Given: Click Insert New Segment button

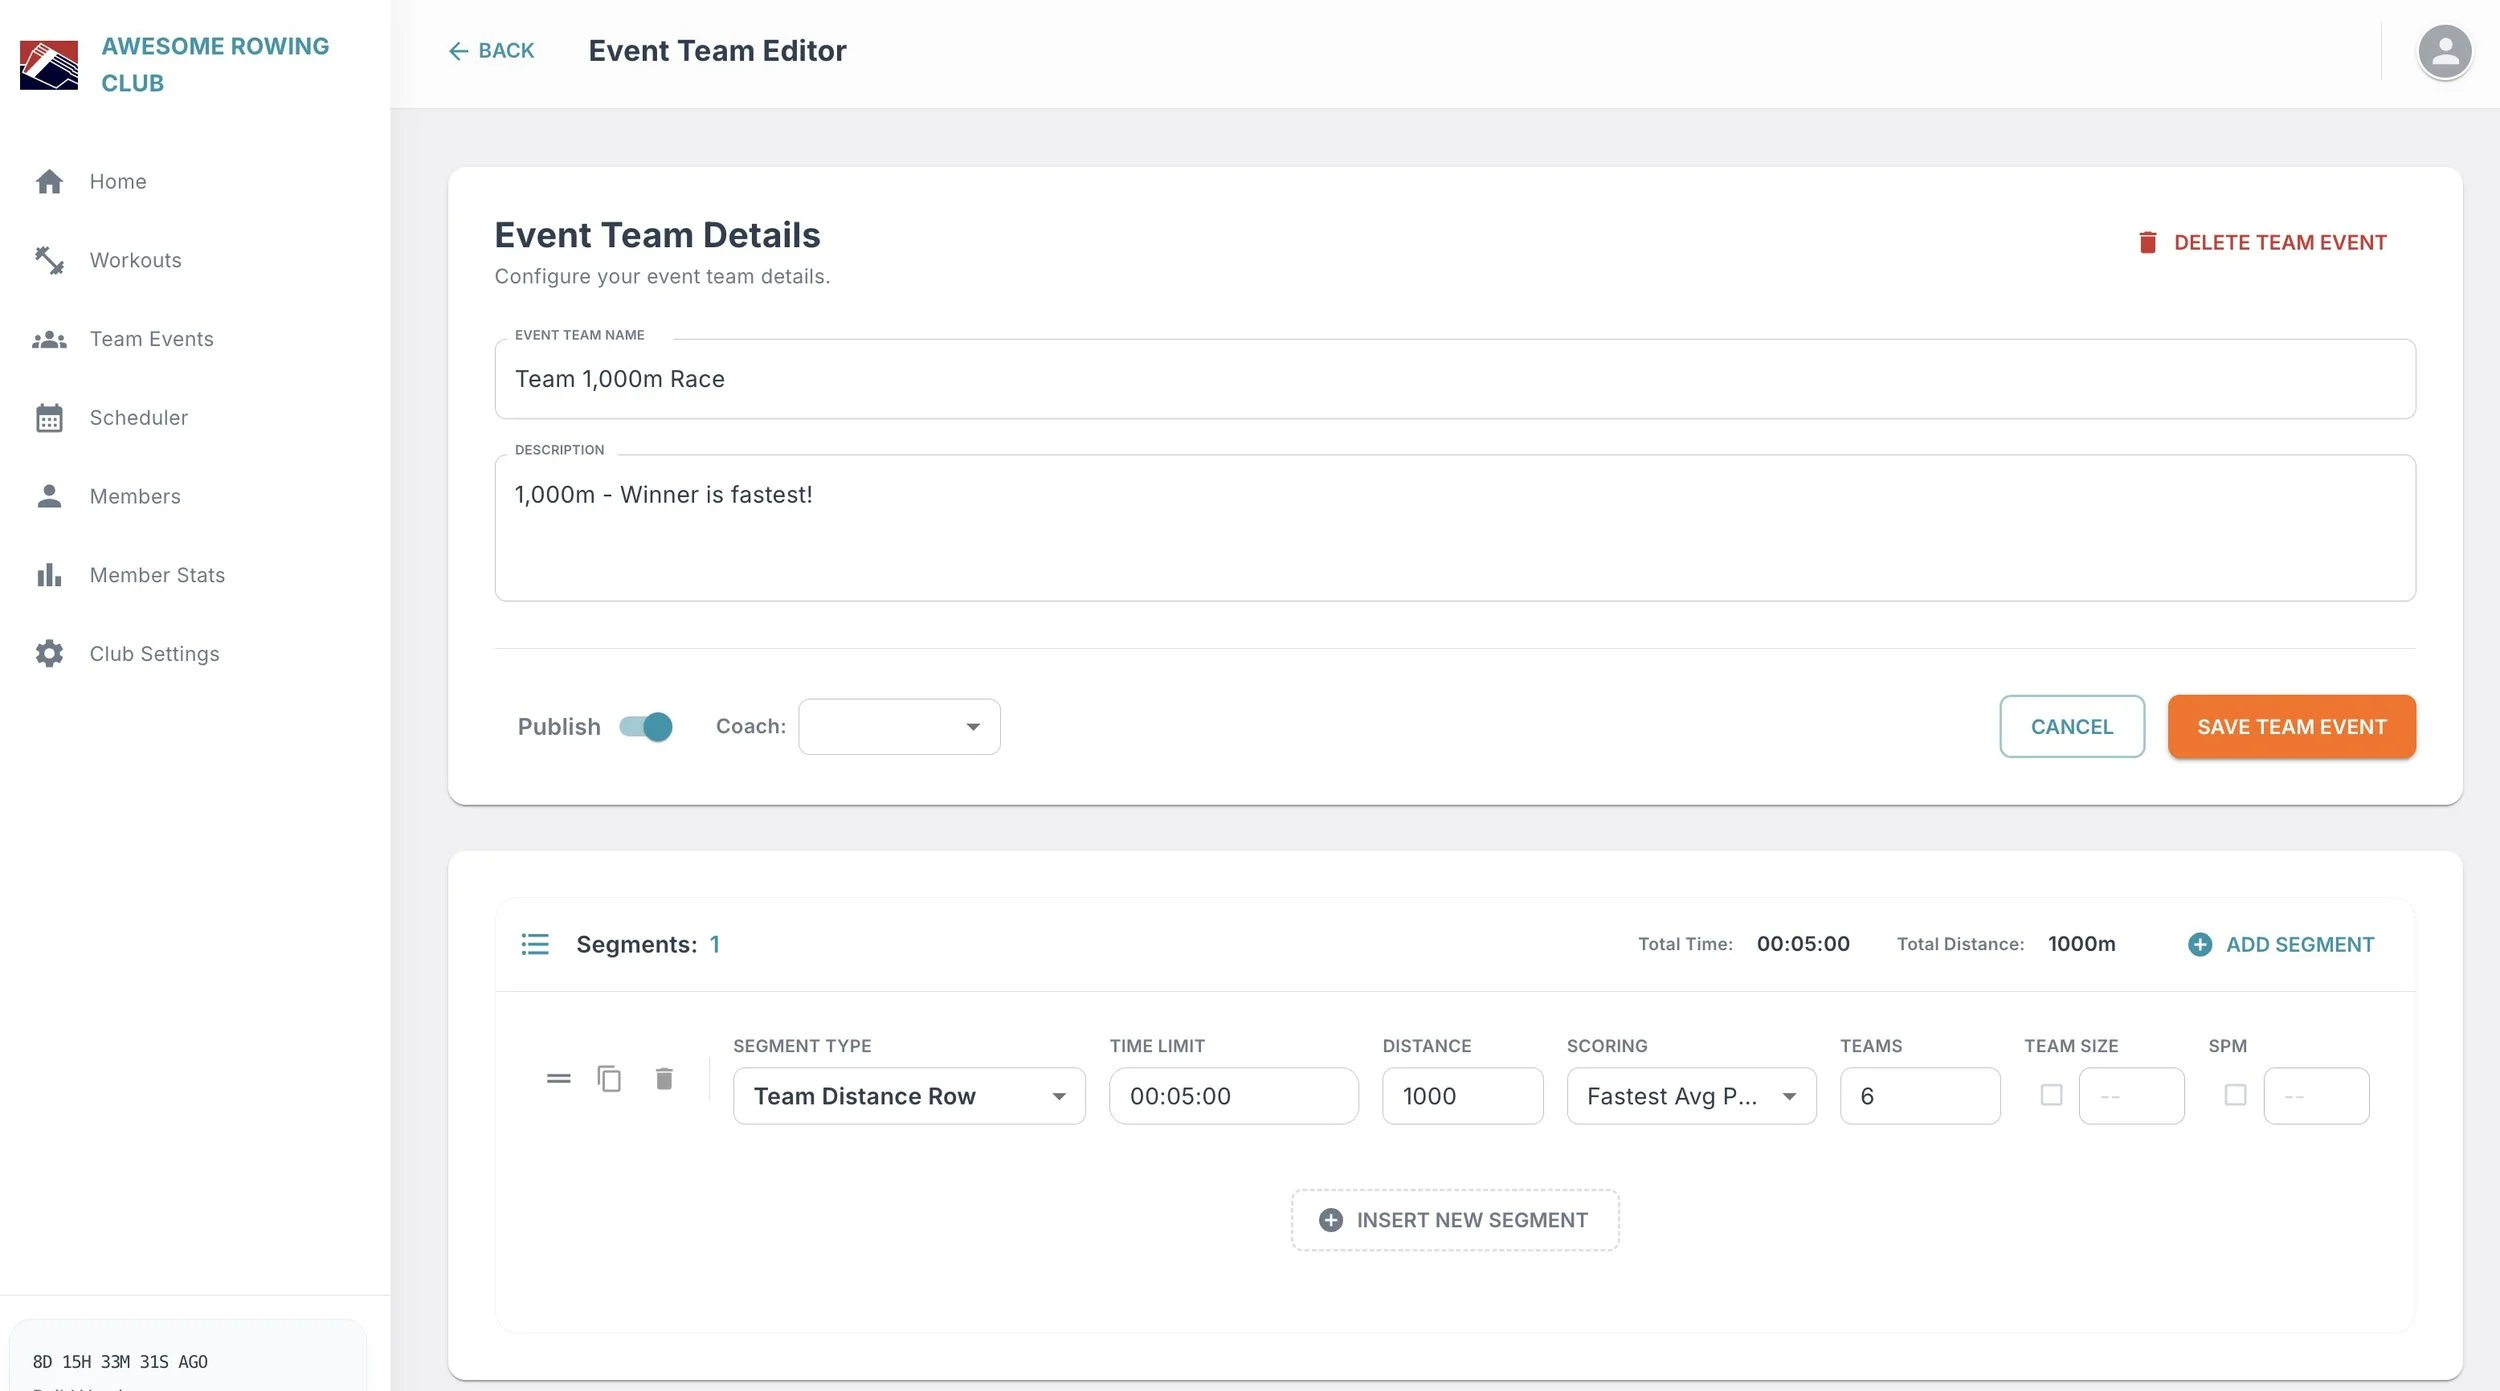Looking at the screenshot, I should [1454, 1220].
